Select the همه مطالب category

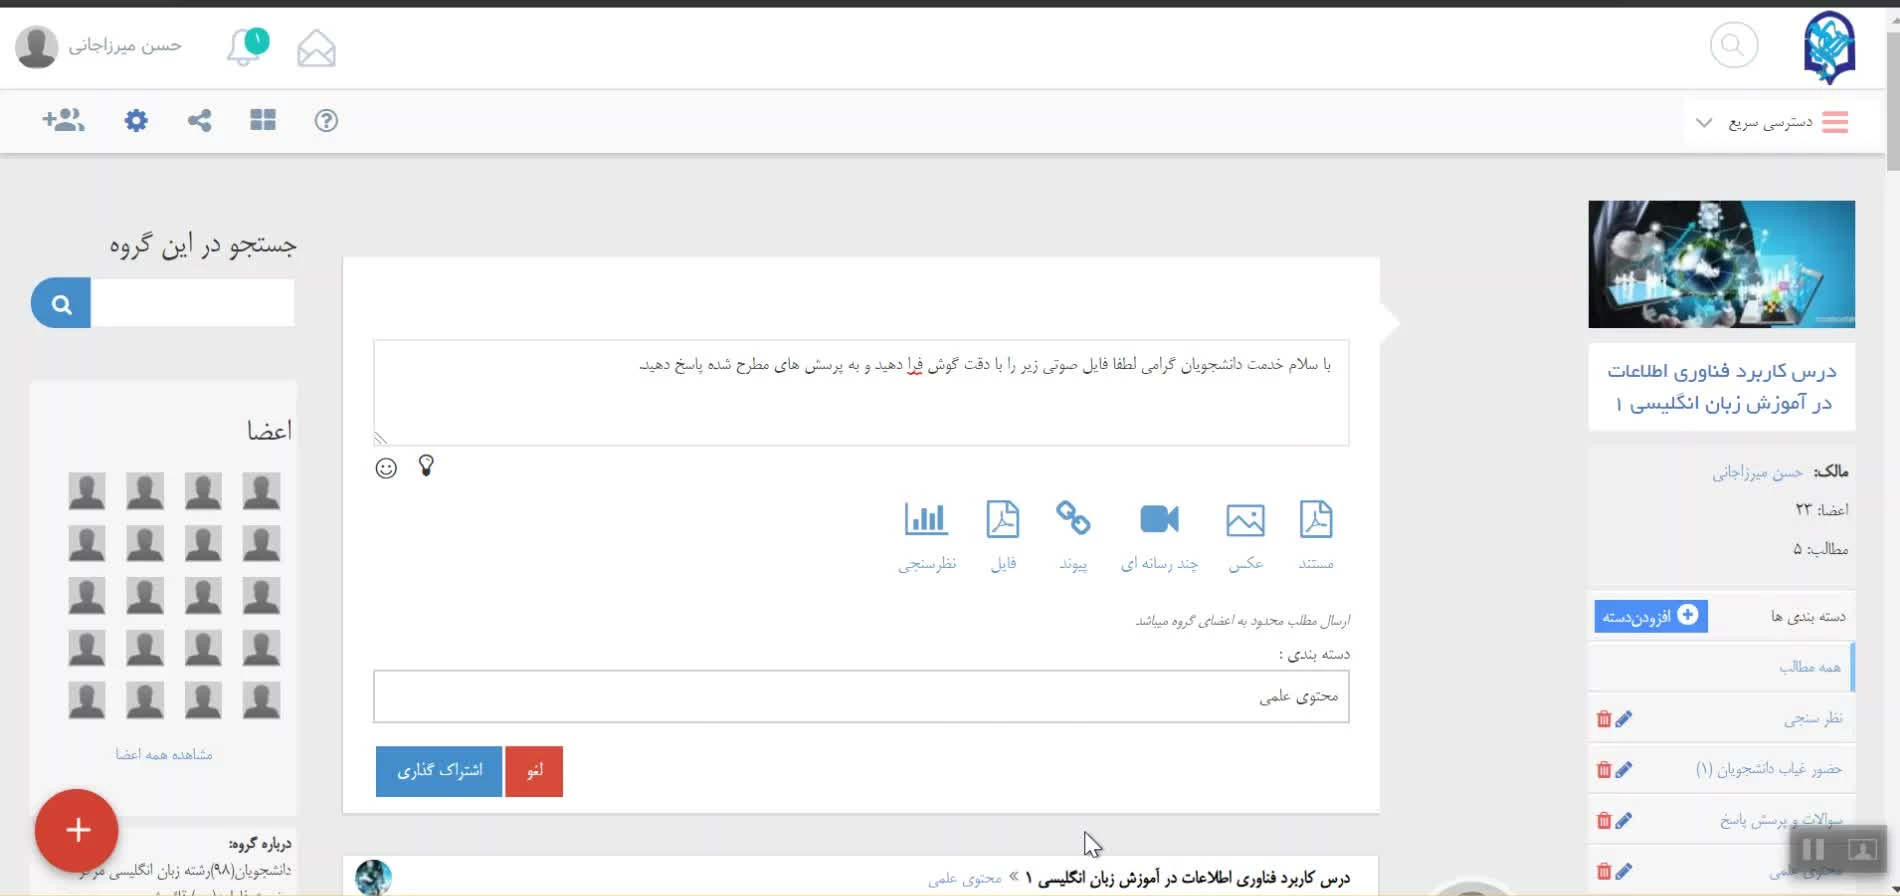pyautogui.click(x=1809, y=667)
